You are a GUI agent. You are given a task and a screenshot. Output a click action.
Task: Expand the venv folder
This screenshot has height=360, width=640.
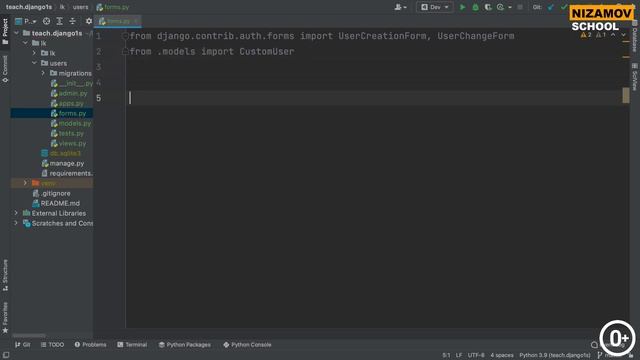[x=25, y=183]
